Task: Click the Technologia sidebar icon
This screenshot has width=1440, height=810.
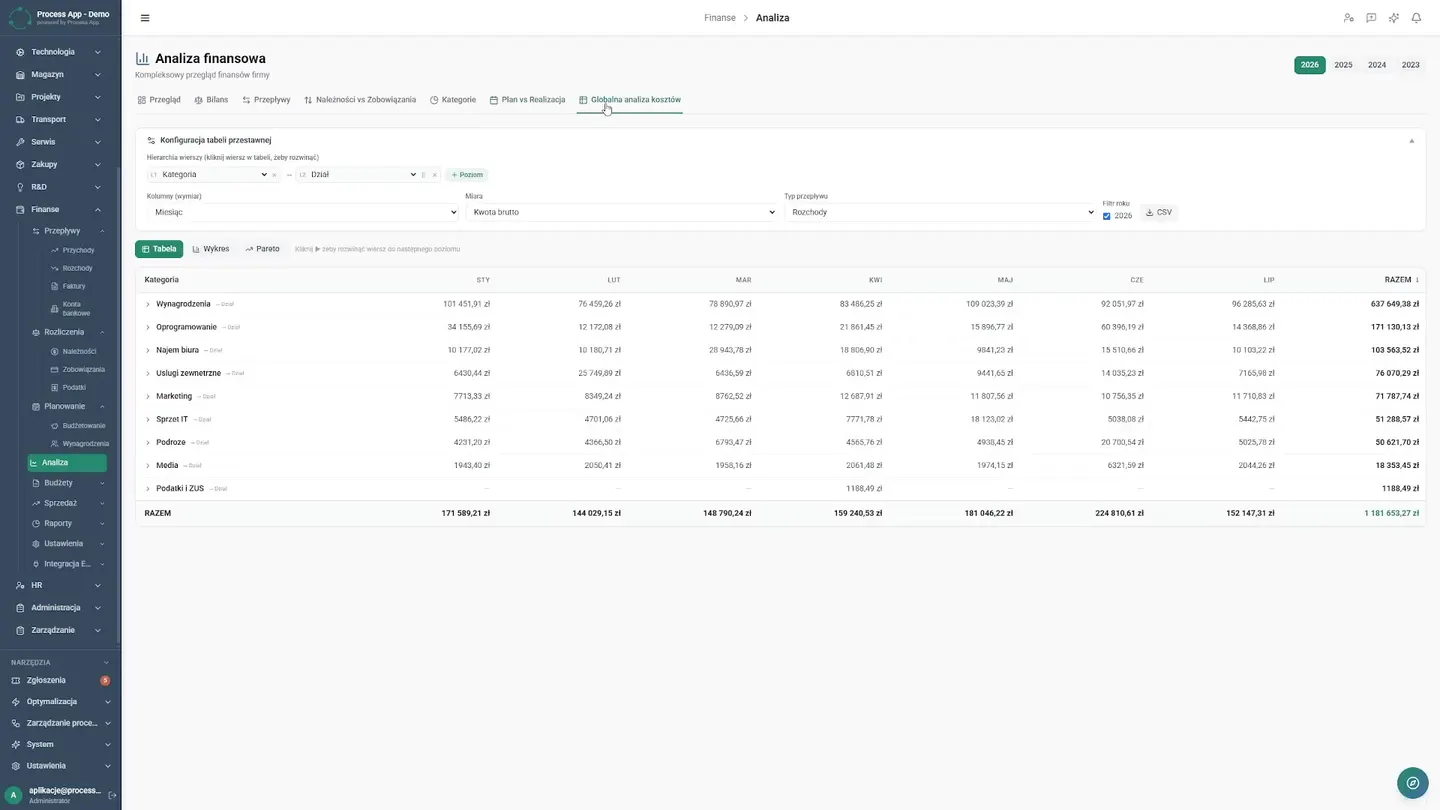Action: coord(21,52)
